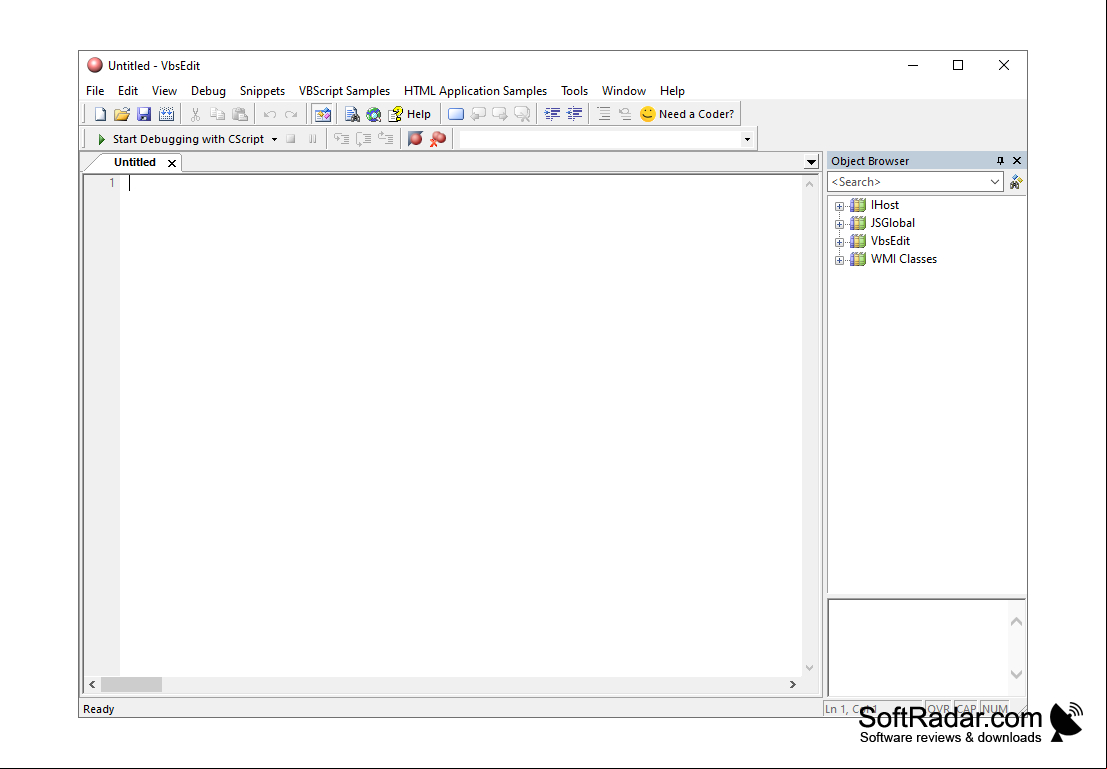
Task: Click the binoculars search icon in Object Browser
Action: pos(1016,183)
